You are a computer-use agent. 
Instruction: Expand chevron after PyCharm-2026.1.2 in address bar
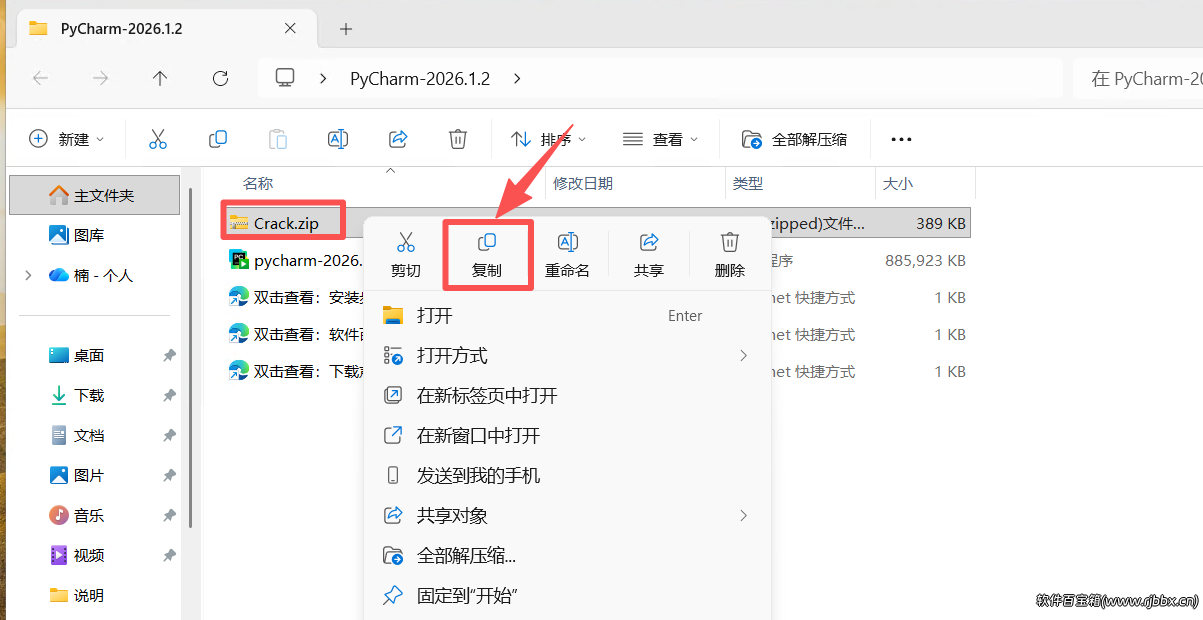pos(517,78)
